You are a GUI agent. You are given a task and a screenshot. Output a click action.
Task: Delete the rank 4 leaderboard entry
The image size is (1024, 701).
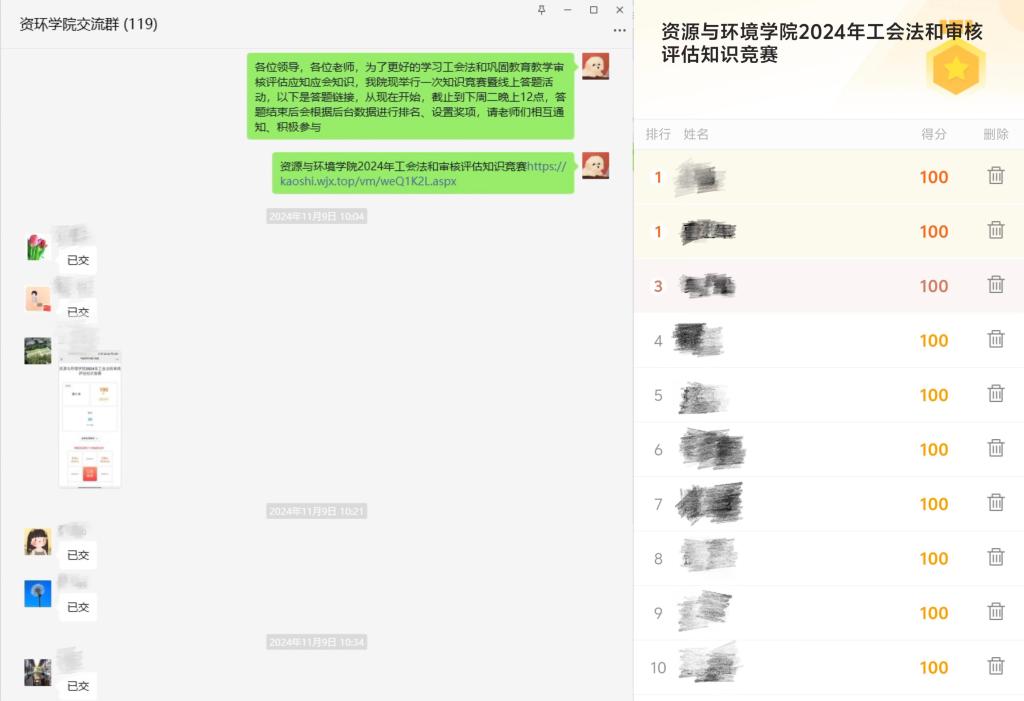pos(995,338)
